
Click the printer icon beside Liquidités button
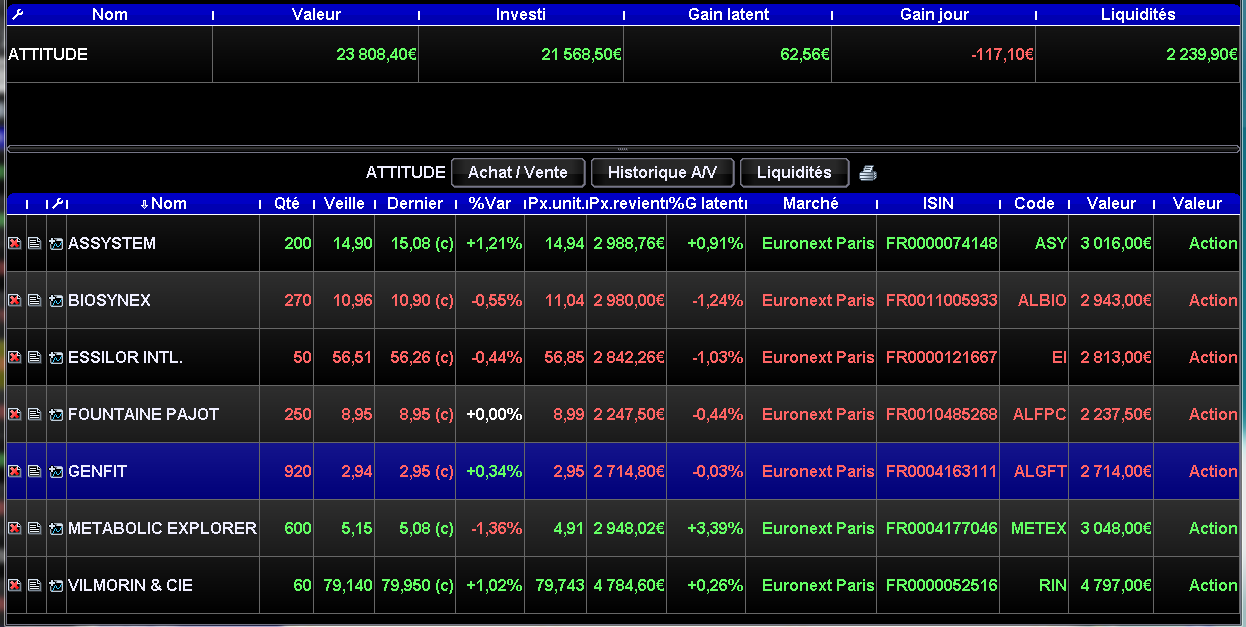tap(868, 173)
